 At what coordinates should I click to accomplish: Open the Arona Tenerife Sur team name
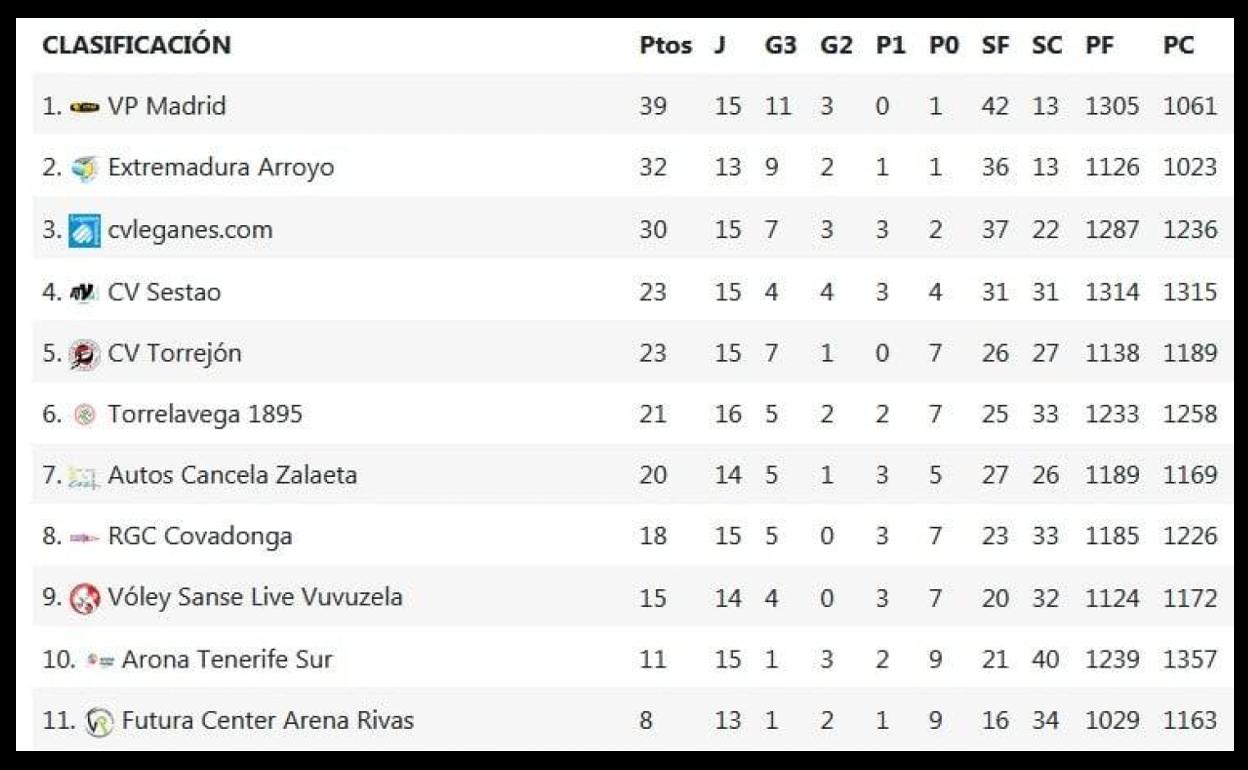click(227, 659)
